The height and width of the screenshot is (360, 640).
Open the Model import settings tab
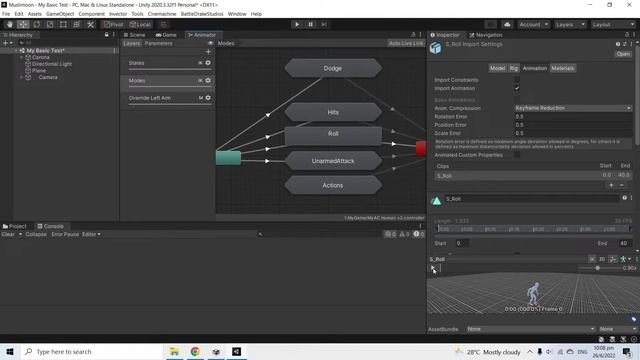[x=497, y=68]
